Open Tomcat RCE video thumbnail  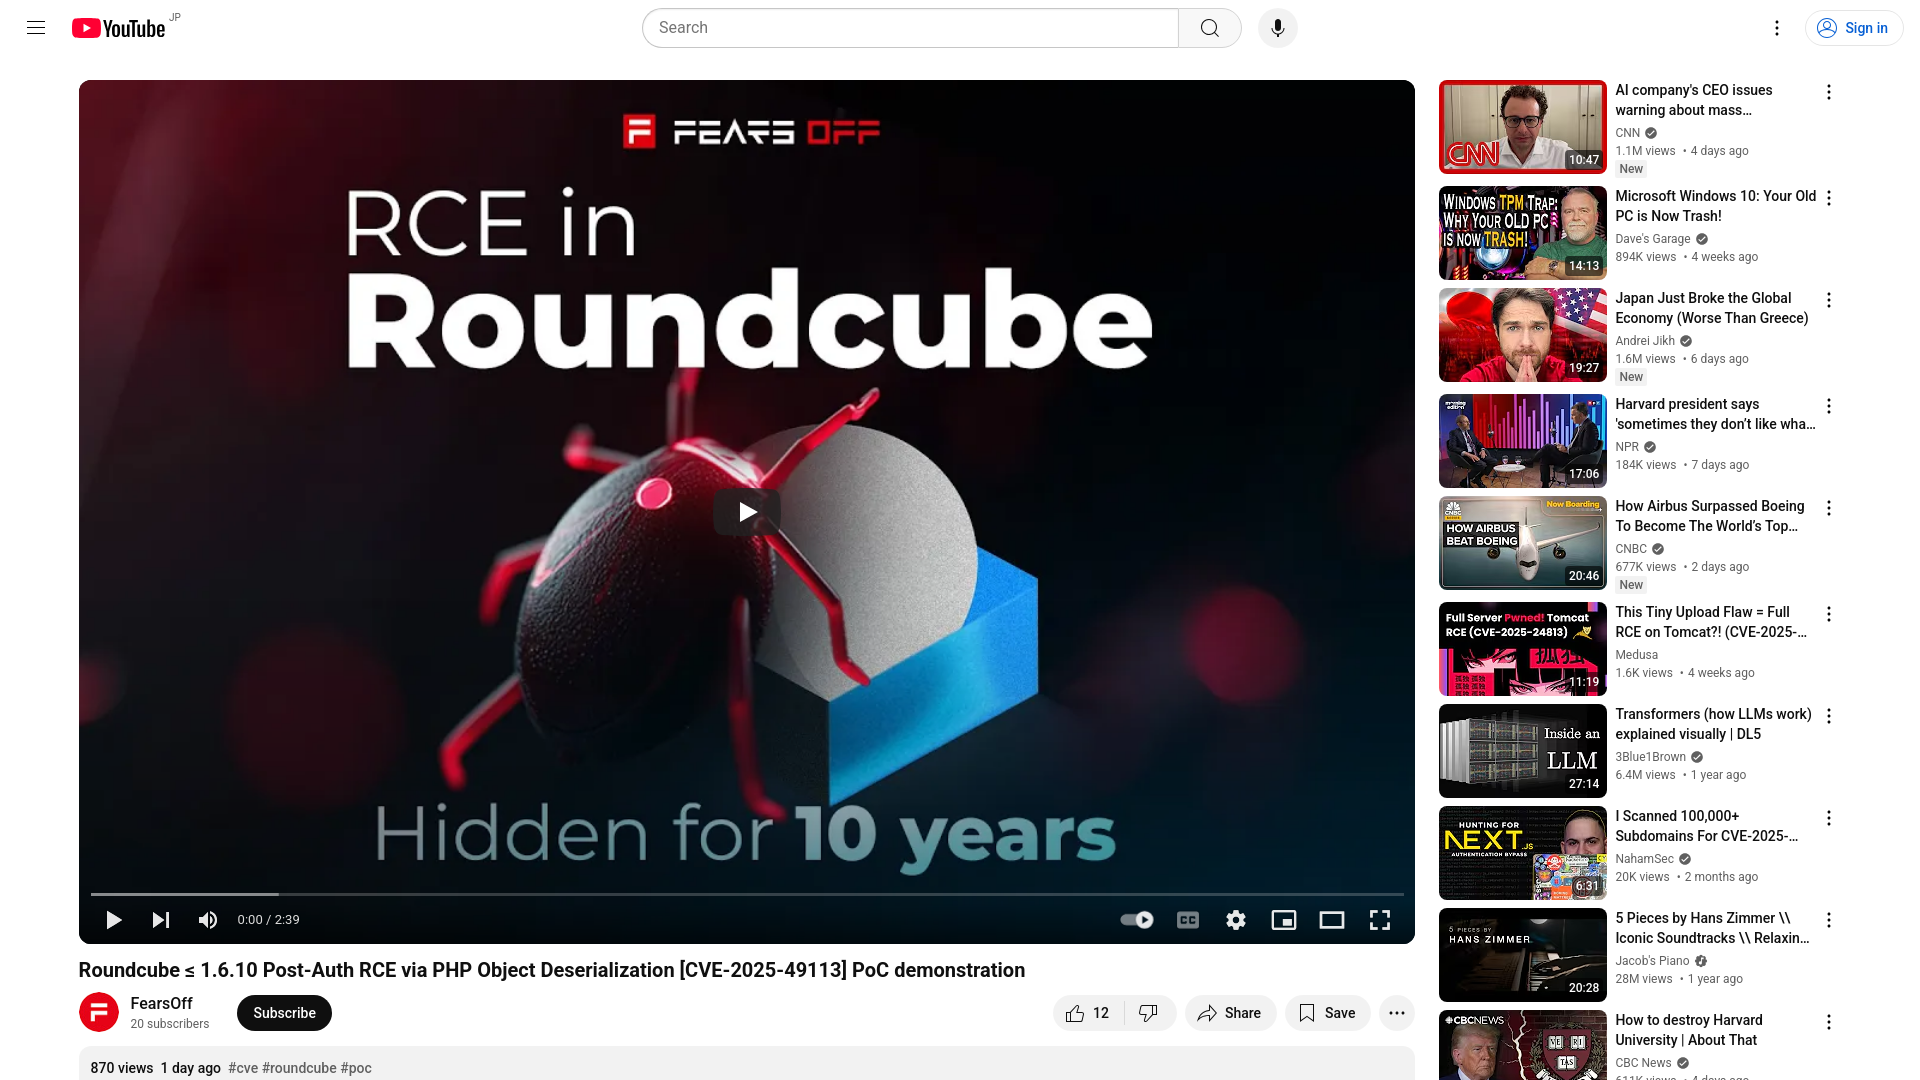[1523, 649]
